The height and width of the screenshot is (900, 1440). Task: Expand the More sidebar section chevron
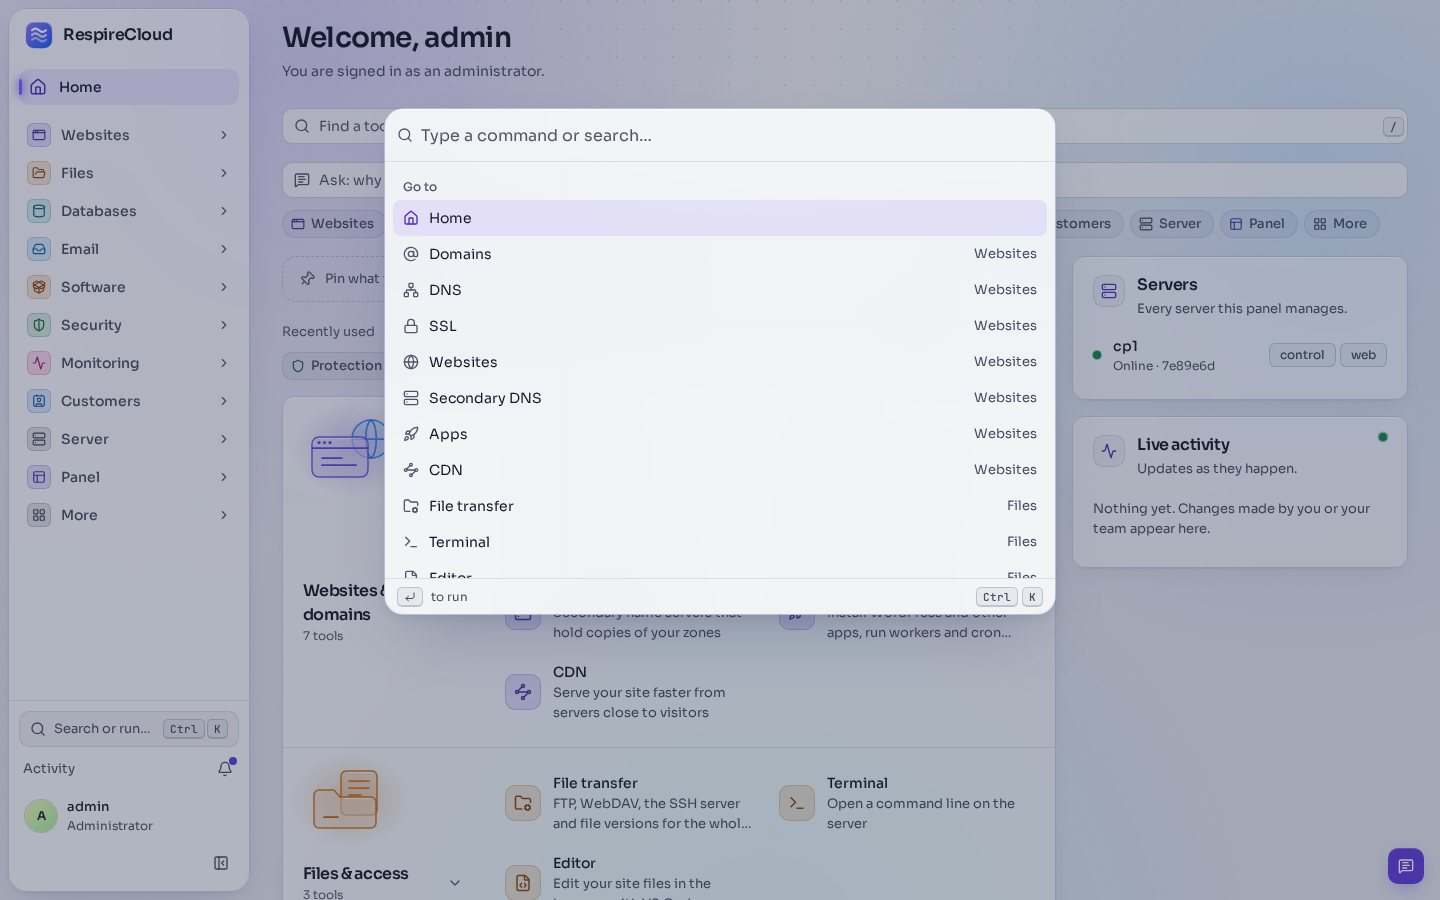click(224, 515)
